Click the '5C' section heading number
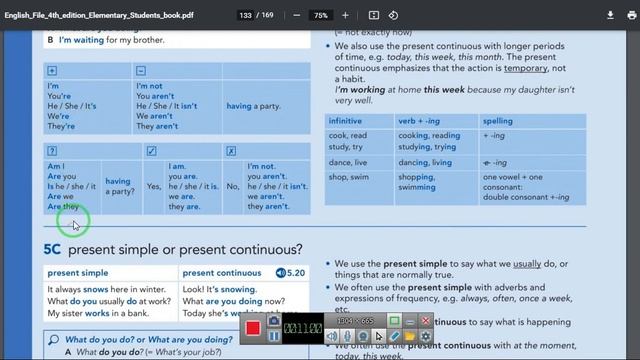The width and height of the screenshot is (640, 360). pos(52,249)
